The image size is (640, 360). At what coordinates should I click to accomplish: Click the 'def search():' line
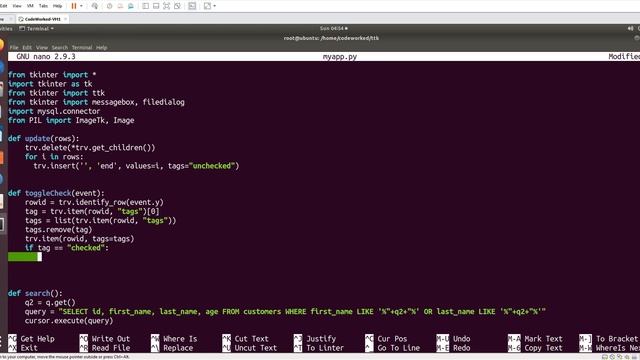35,293
